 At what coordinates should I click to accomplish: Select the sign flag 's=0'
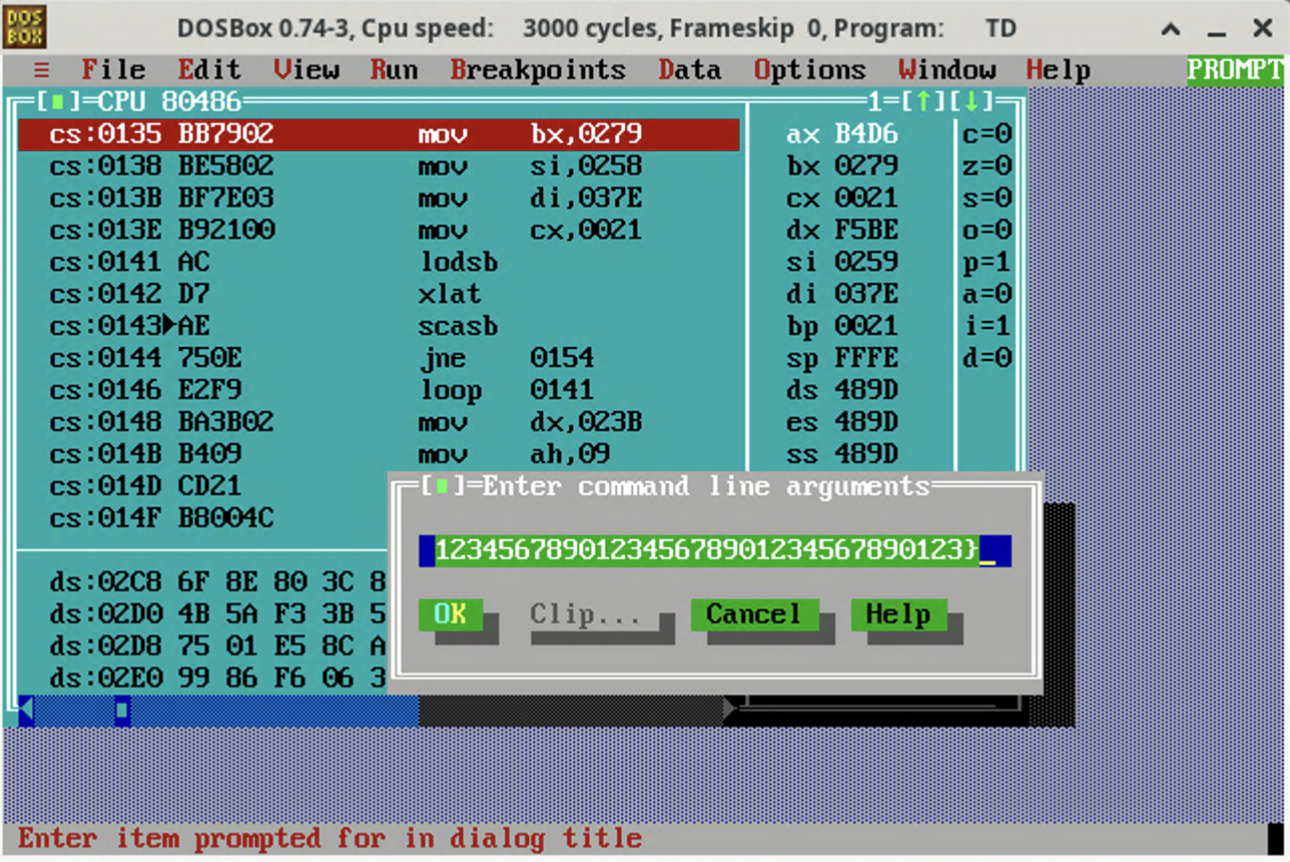tap(987, 198)
